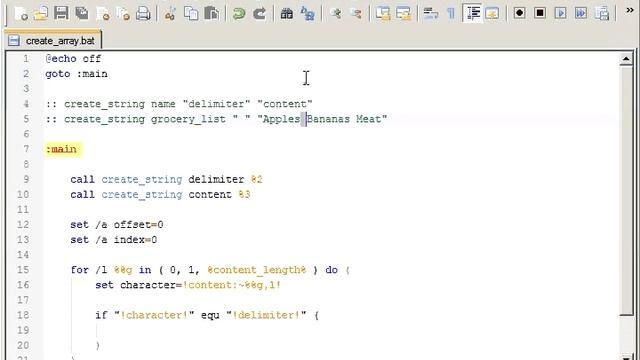Click the Zoom Out toolbar icon
Screen dimensions: 640x360
(356, 13)
